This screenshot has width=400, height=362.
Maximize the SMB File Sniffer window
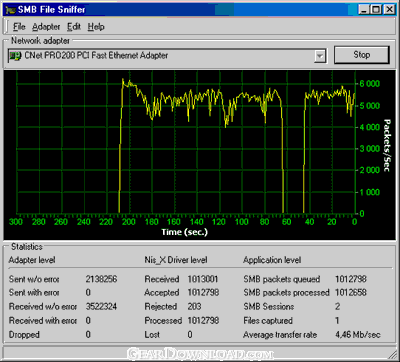tap(376, 10)
